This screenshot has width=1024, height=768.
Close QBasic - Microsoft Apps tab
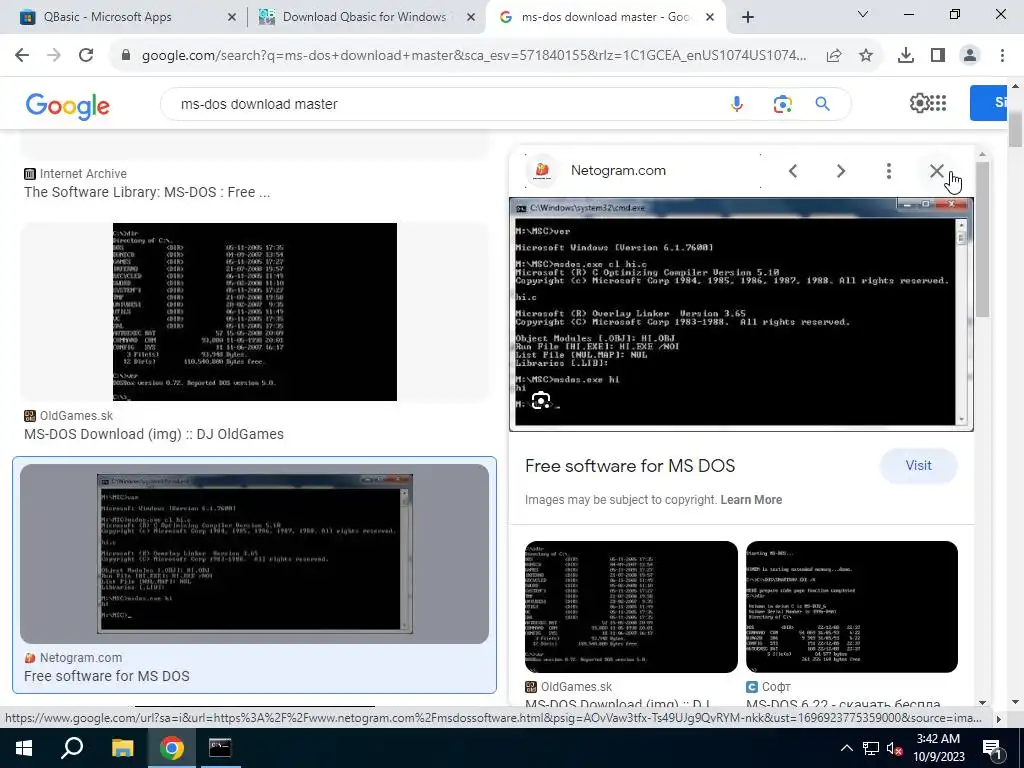[231, 18]
